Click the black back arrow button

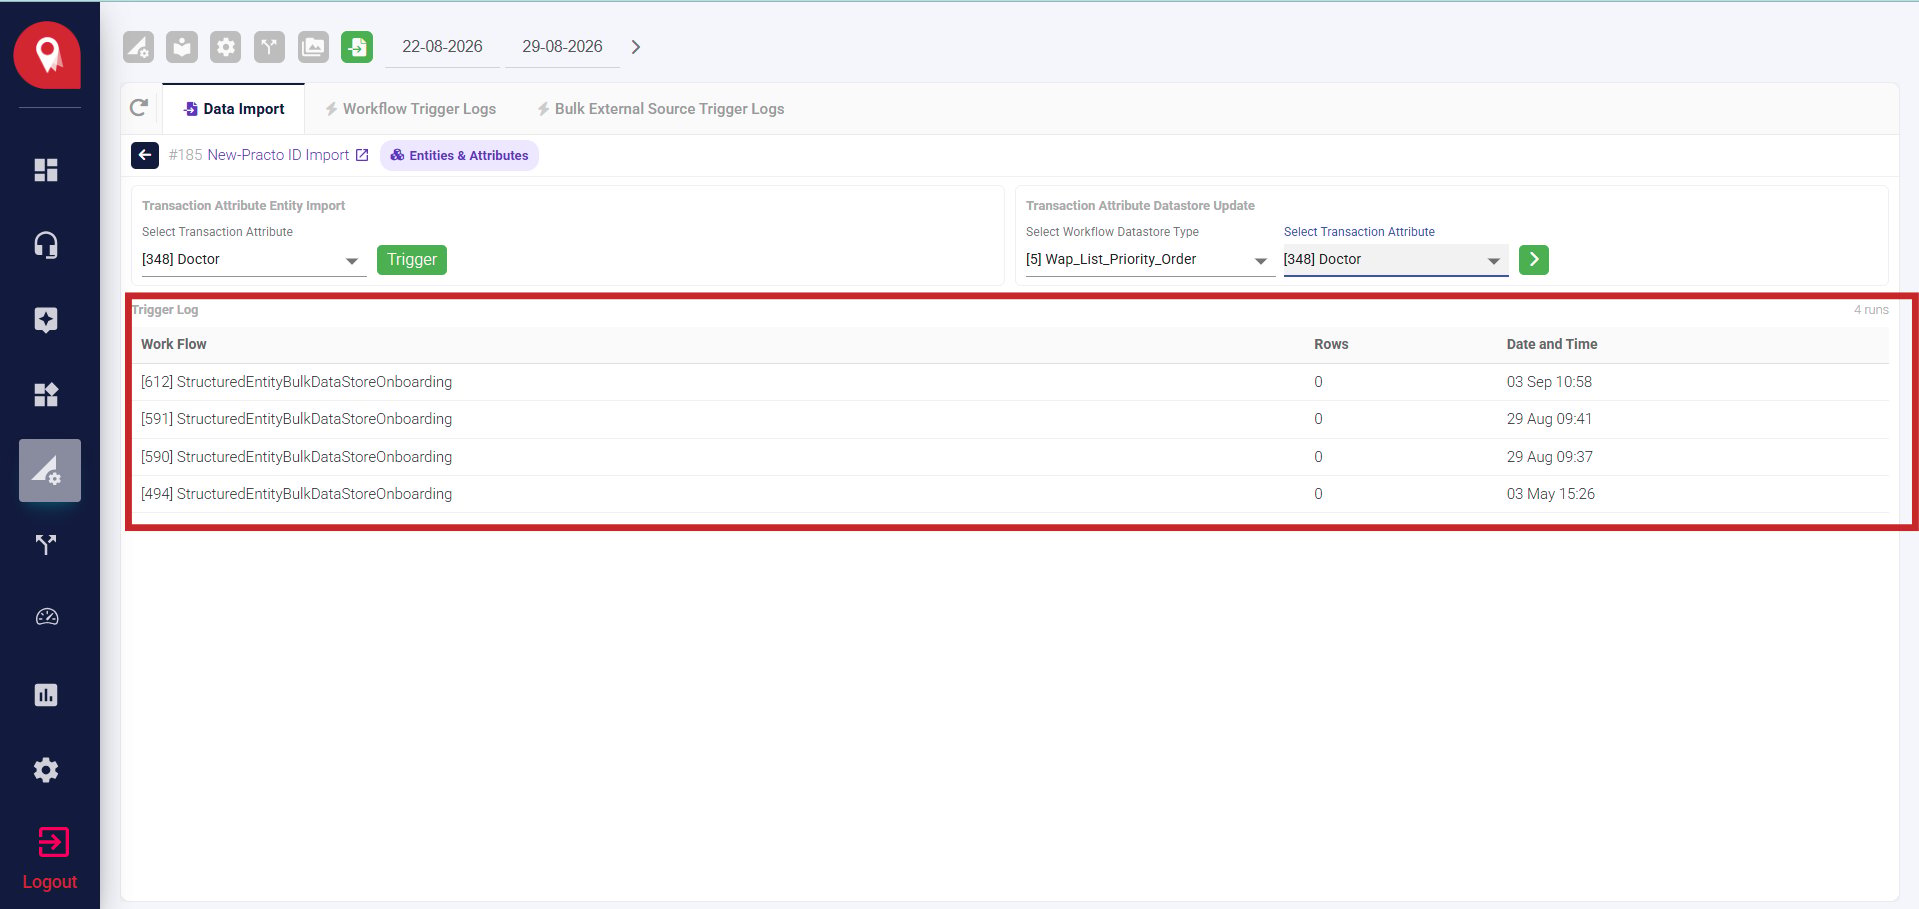145,155
